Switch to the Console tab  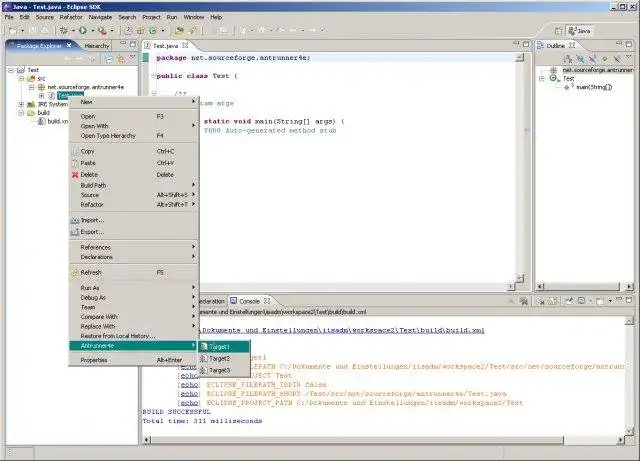click(249, 301)
